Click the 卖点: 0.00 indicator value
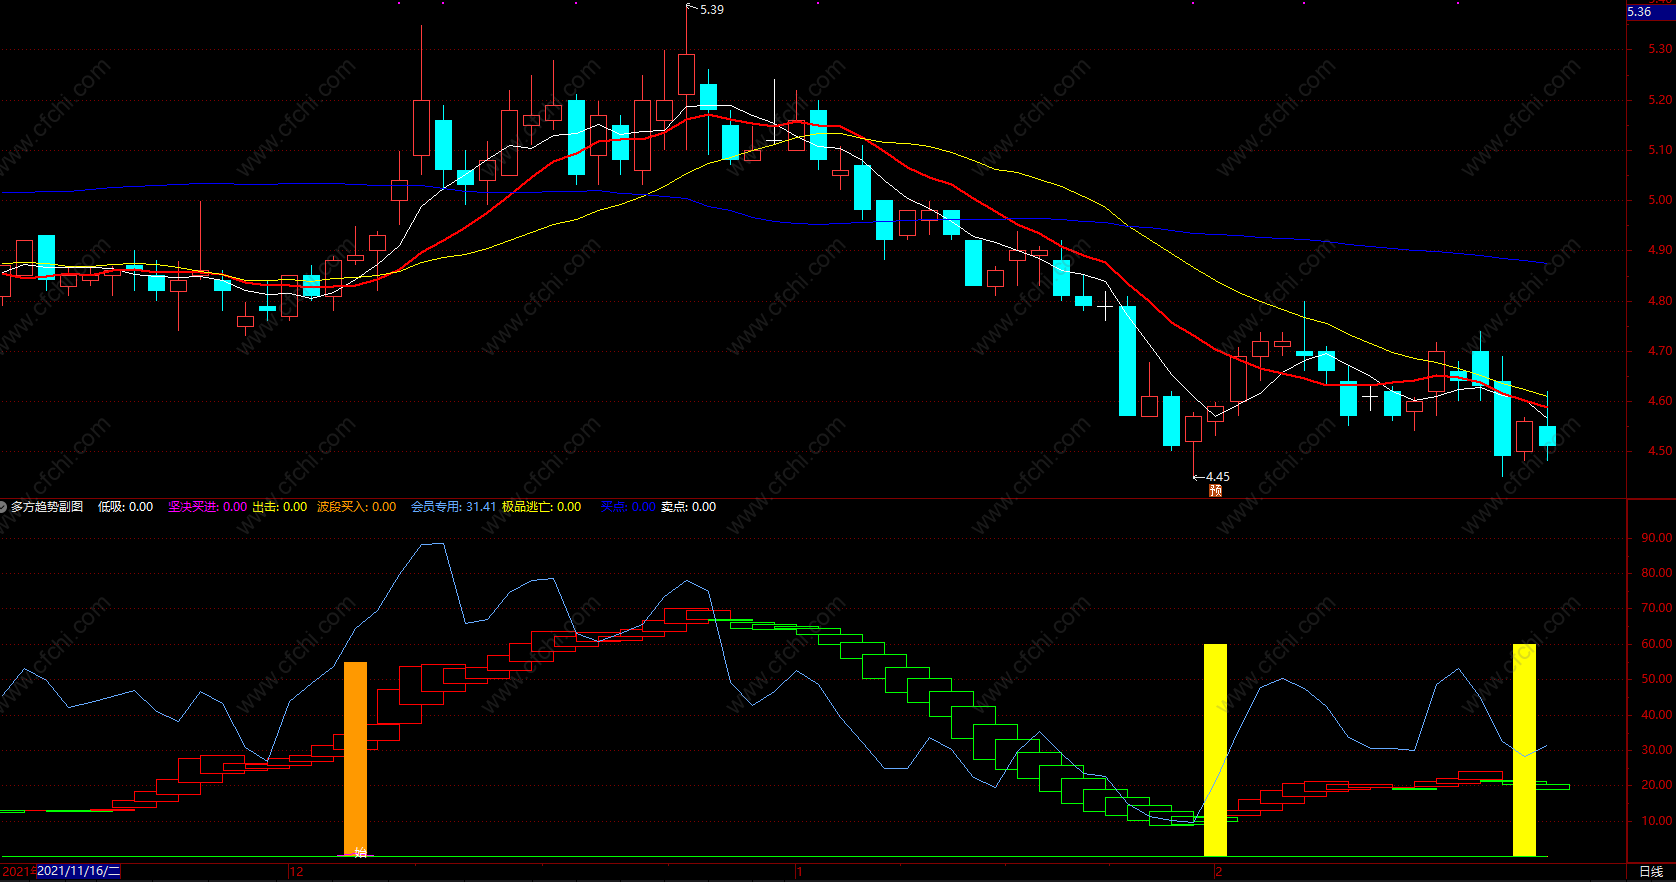 [x=688, y=507]
